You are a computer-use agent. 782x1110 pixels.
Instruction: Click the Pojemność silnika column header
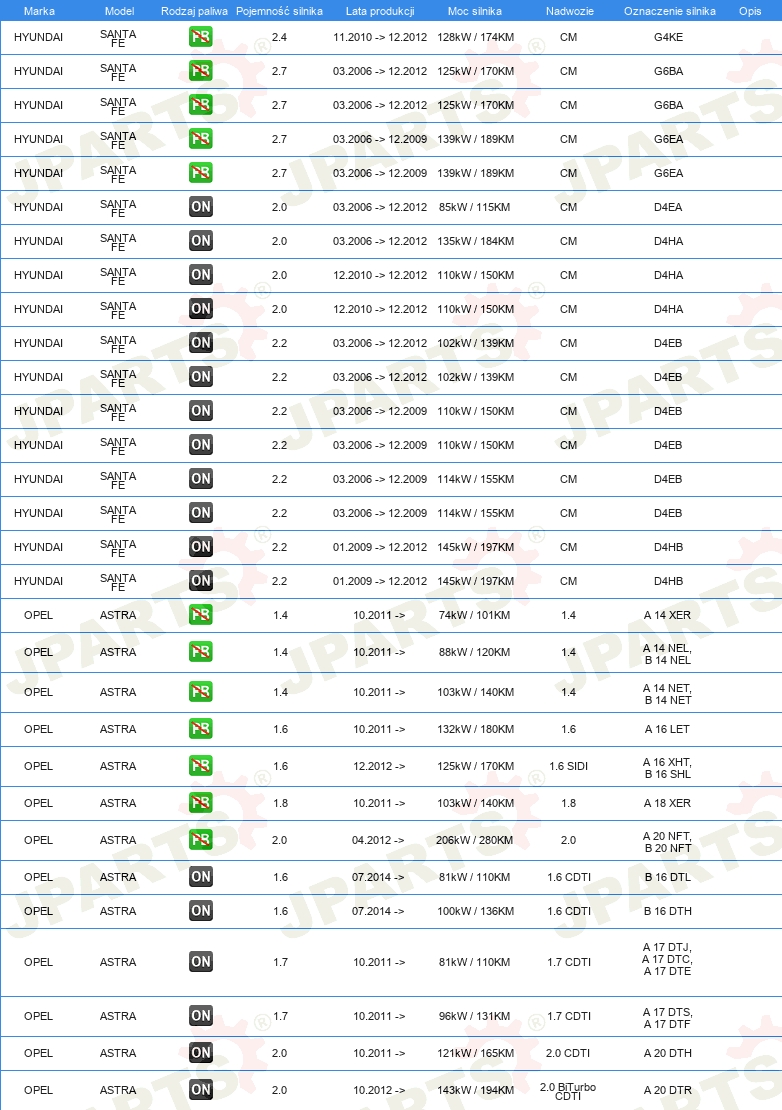click(x=280, y=11)
